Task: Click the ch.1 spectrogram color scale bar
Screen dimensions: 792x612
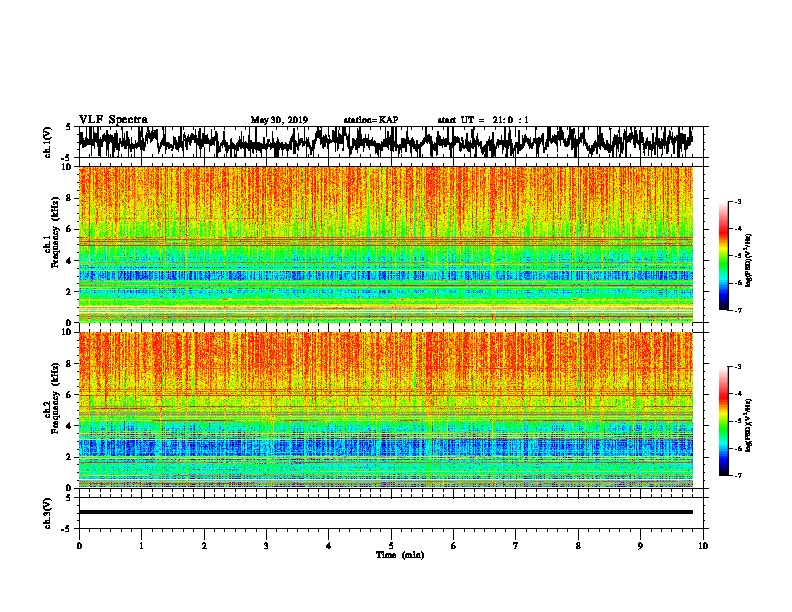Action: pos(724,256)
